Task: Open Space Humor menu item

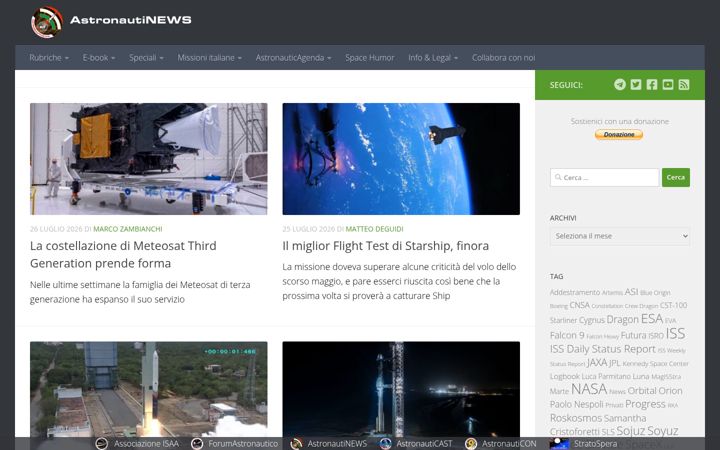Action: click(370, 58)
